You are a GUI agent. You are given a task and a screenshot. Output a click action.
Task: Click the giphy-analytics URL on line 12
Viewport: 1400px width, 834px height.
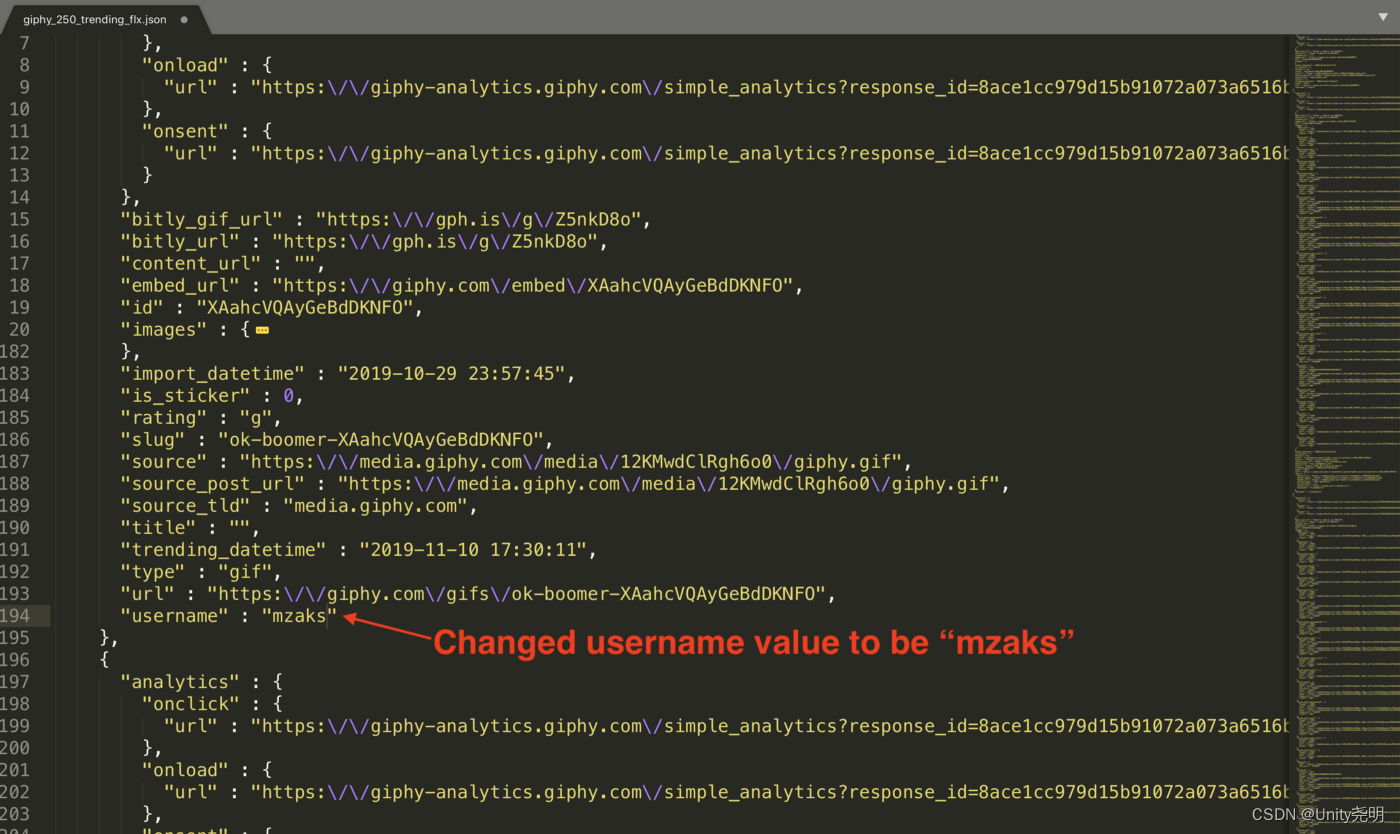coord(769,153)
